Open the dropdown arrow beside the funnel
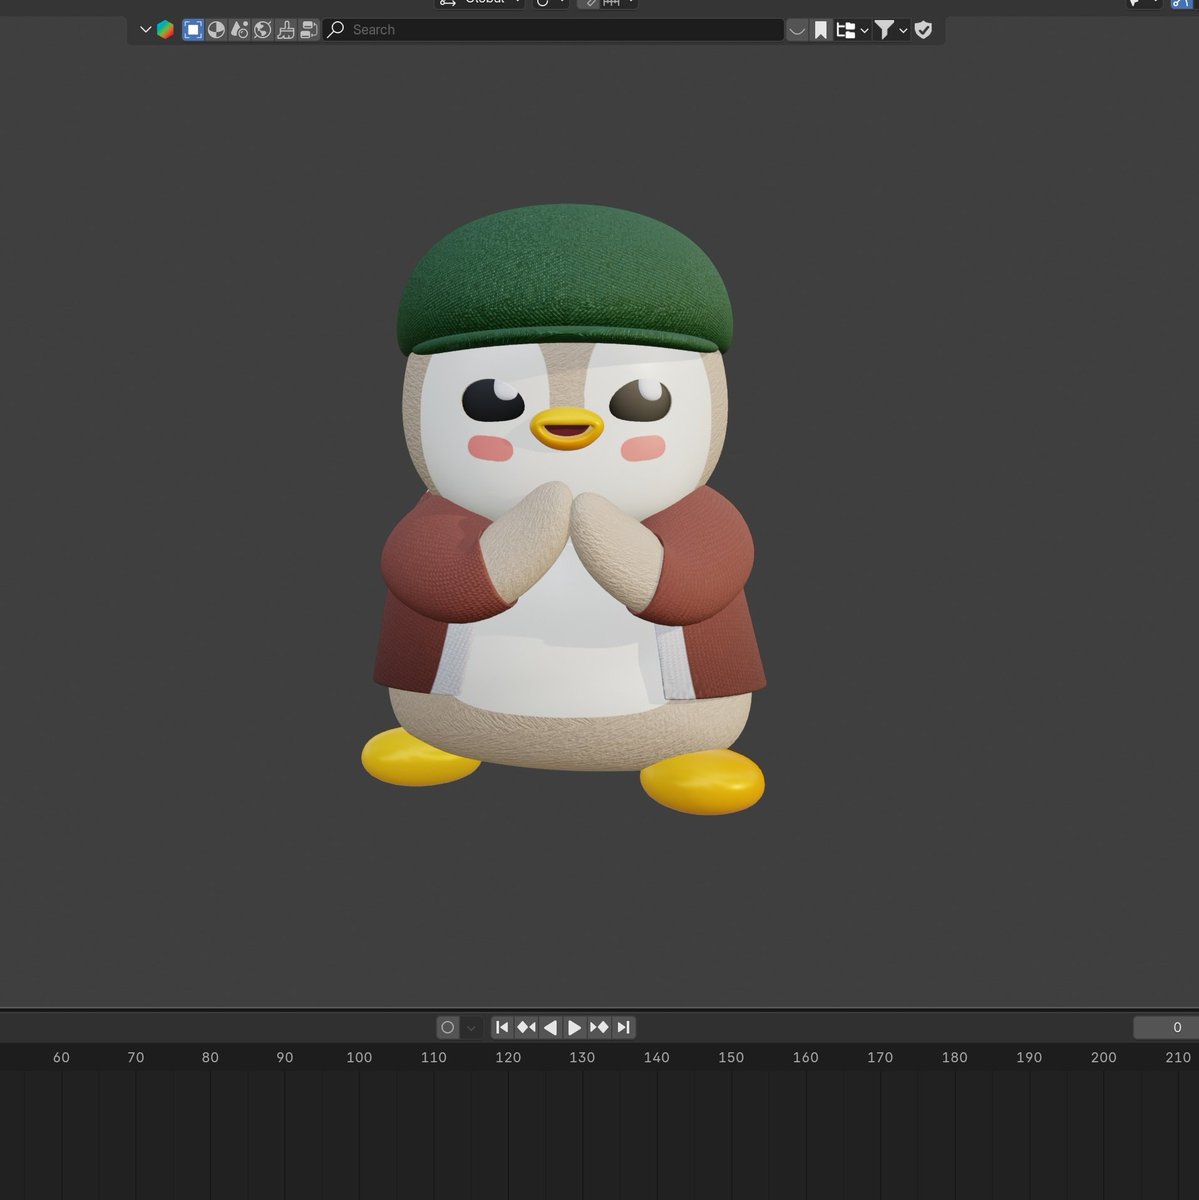Viewport: 1199px width, 1200px height. (903, 31)
